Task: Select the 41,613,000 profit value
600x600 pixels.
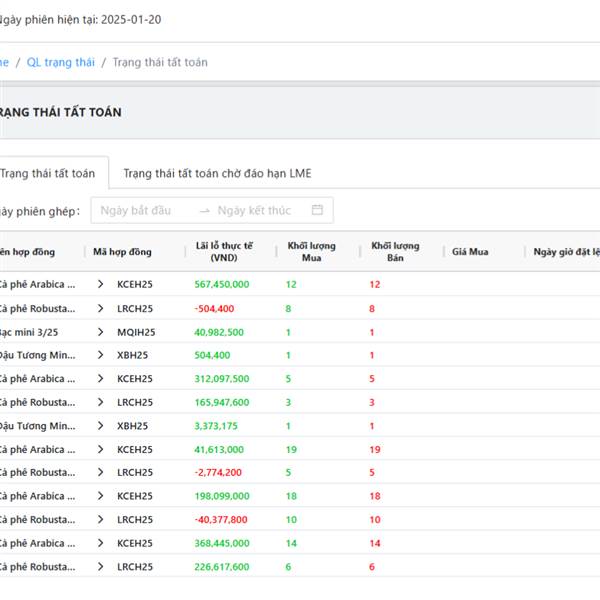Action: click(x=219, y=449)
